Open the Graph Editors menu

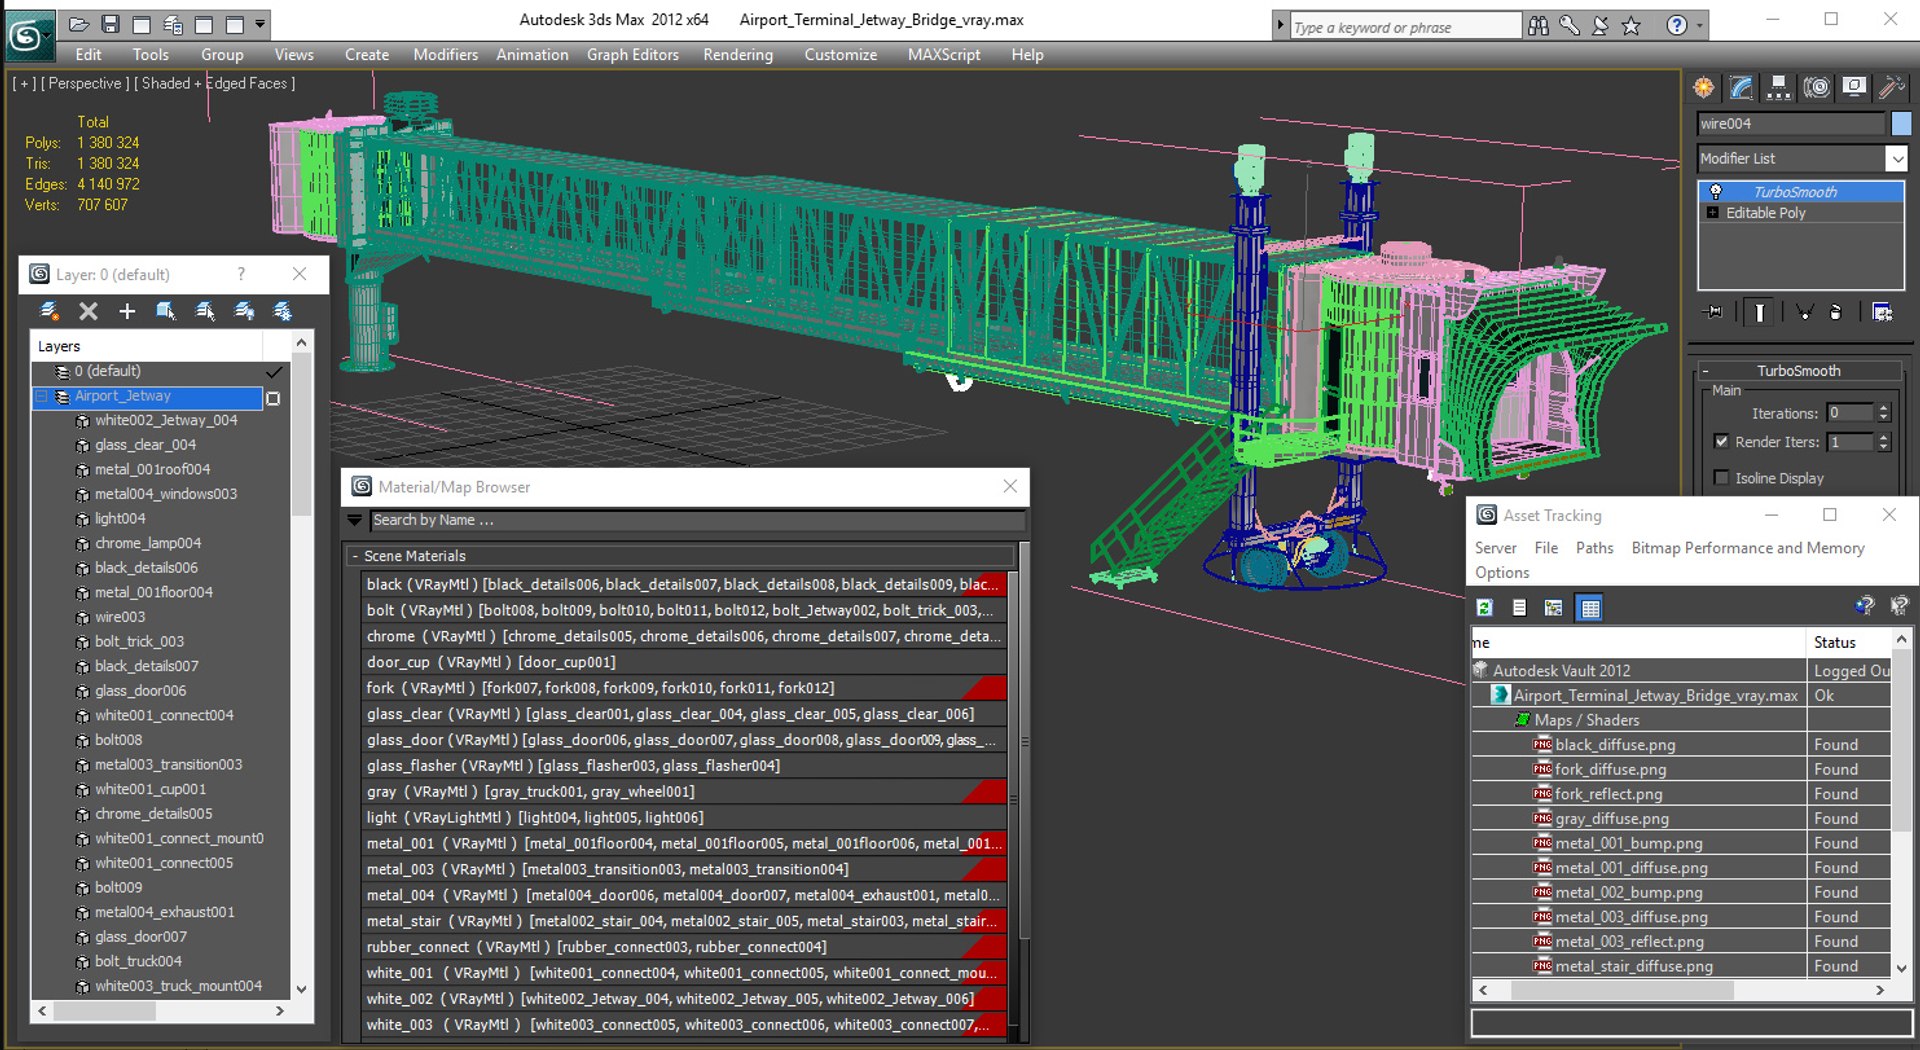(633, 55)
